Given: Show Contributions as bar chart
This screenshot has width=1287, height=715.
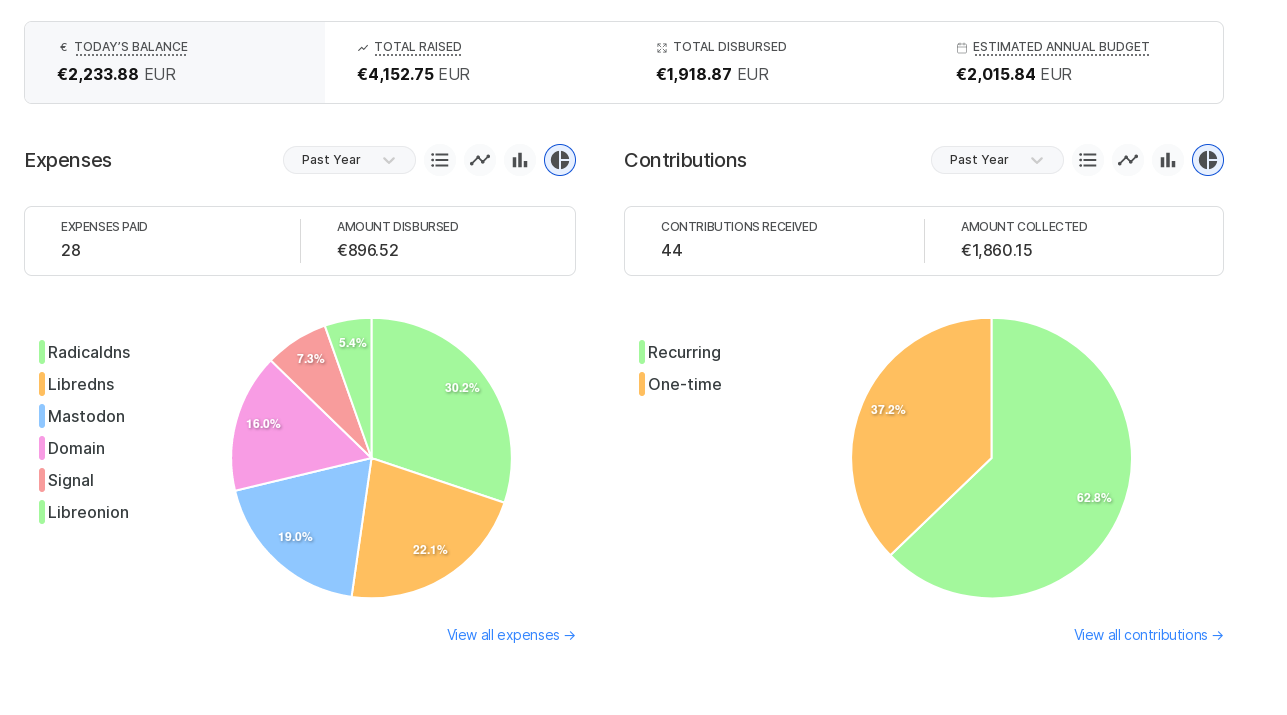Looking at the screenshot, I should (1168, 160).
